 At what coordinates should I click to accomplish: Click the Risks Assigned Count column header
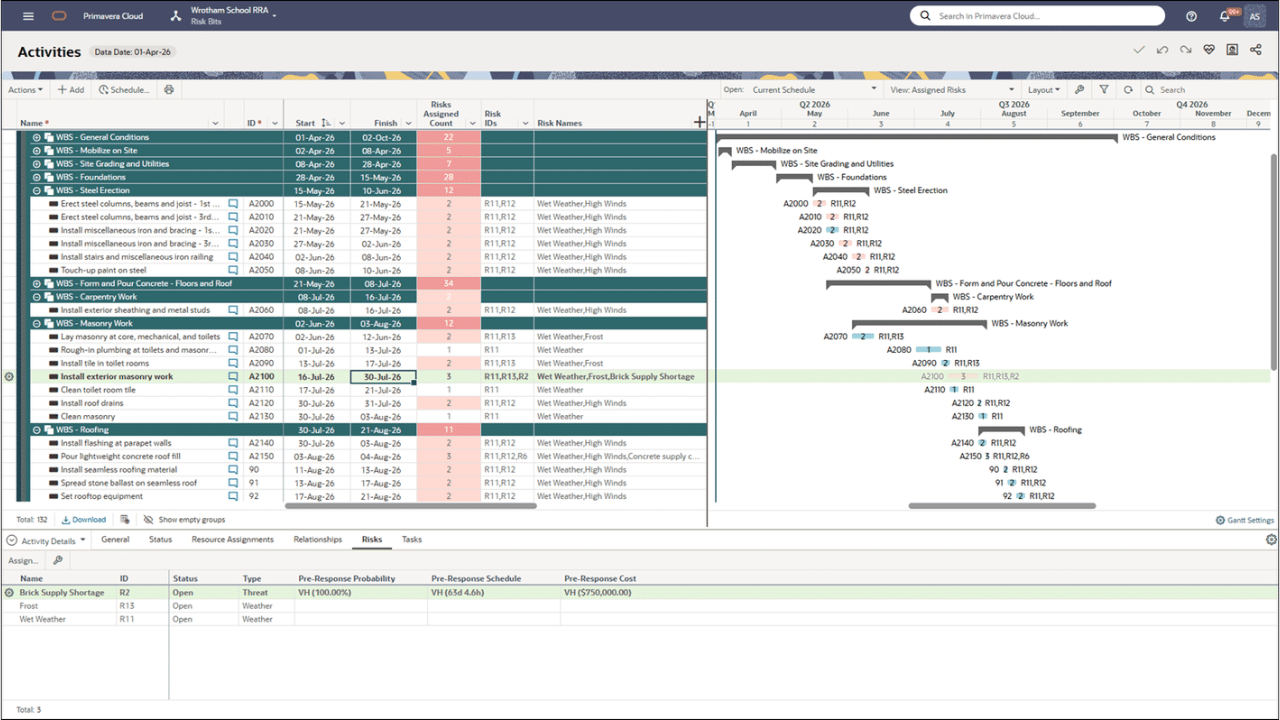[441, 114]
